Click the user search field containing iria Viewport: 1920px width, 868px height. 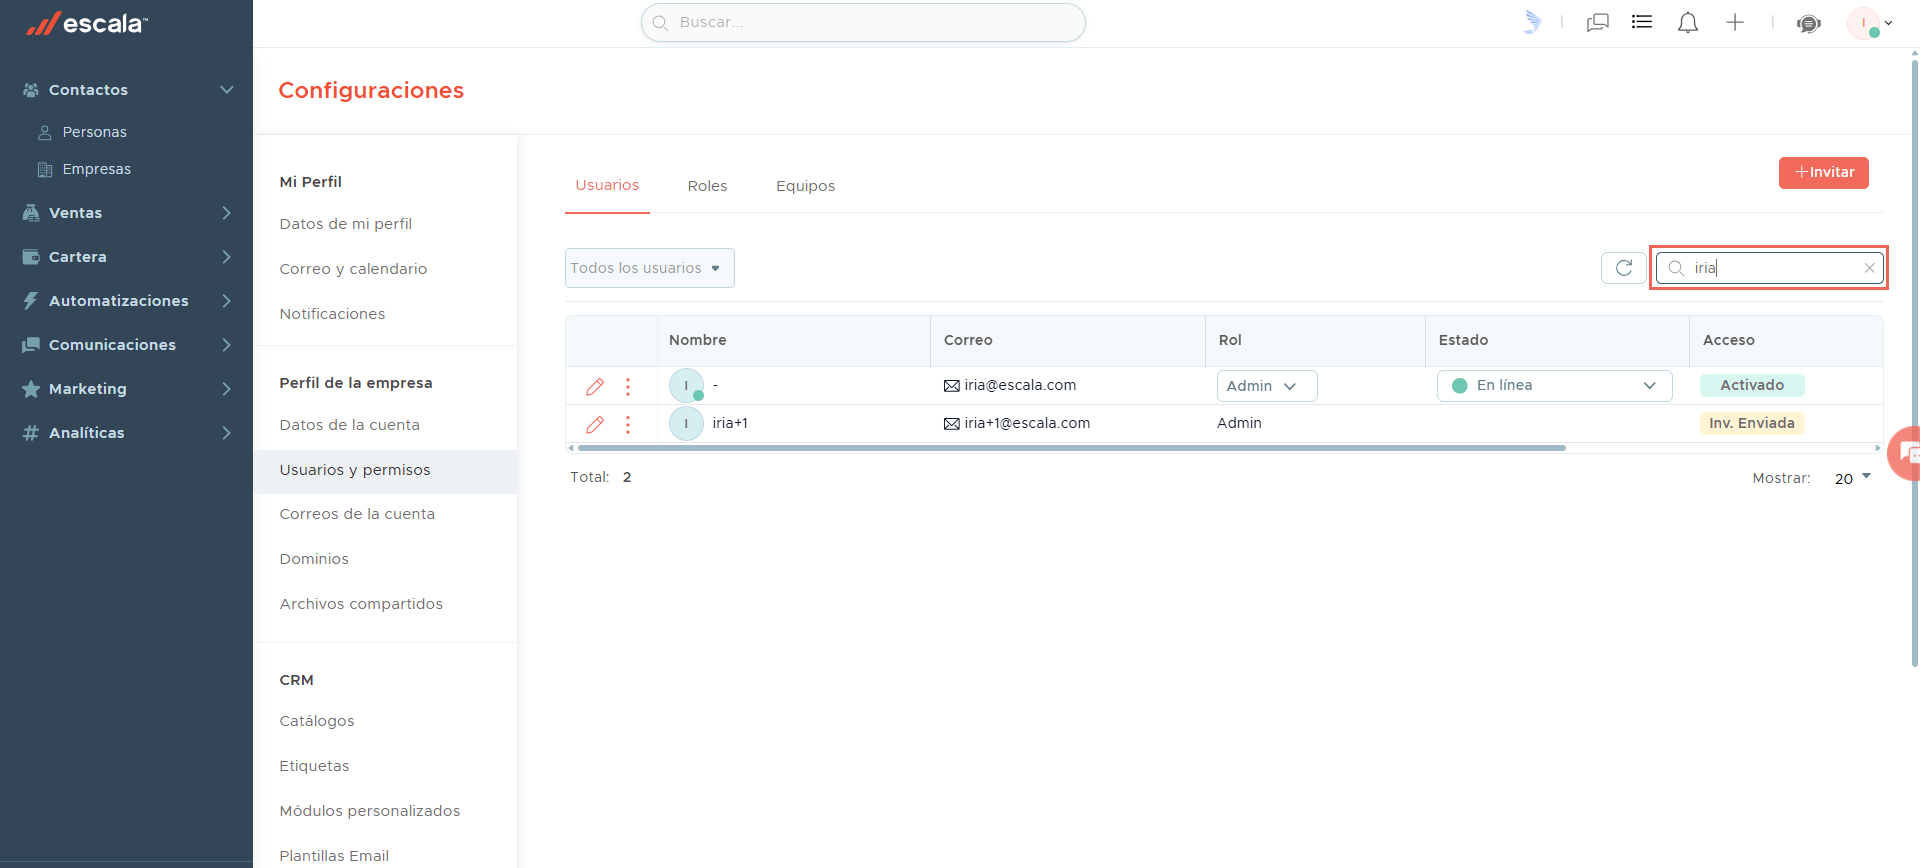(1769, 268)
